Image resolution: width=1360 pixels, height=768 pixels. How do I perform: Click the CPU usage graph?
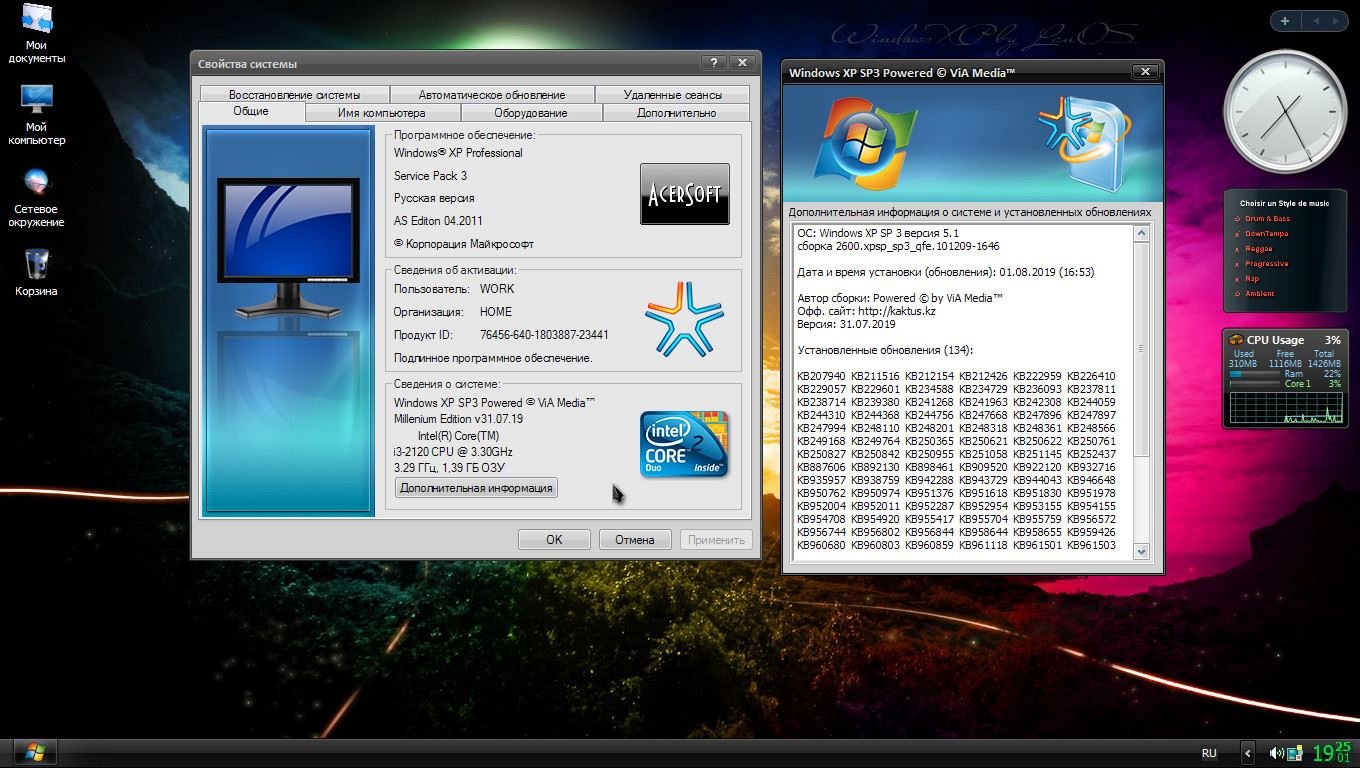click(x=1285, y=406)
